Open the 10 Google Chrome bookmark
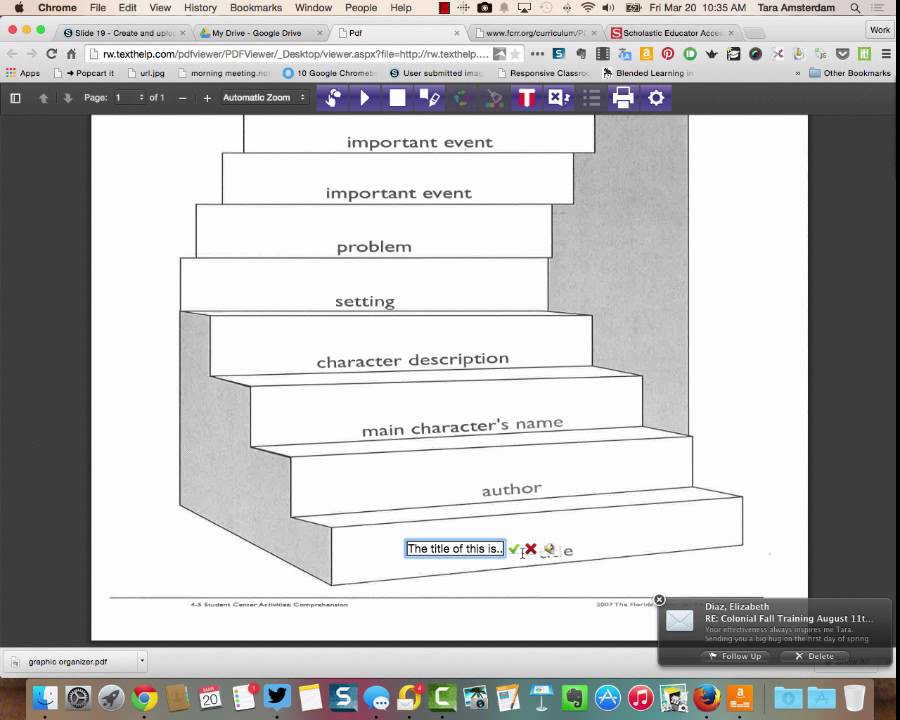Screen dimensions: 900x720 pos(329,73)
